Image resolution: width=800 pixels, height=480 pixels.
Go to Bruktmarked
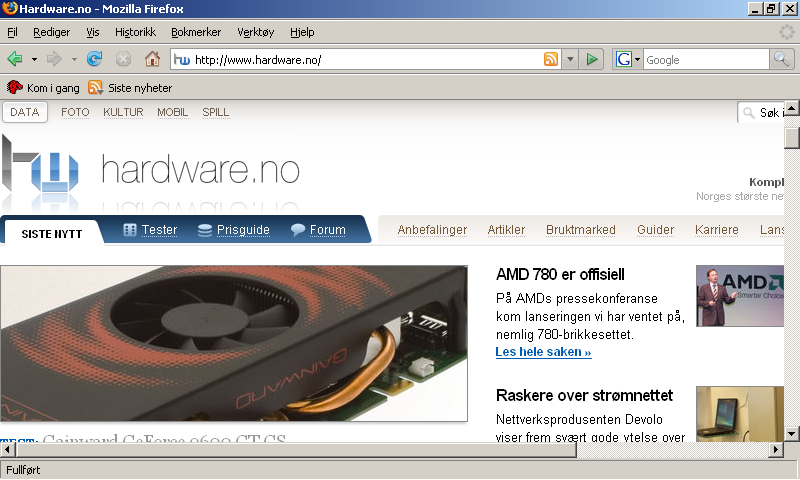tap(581, 230)
